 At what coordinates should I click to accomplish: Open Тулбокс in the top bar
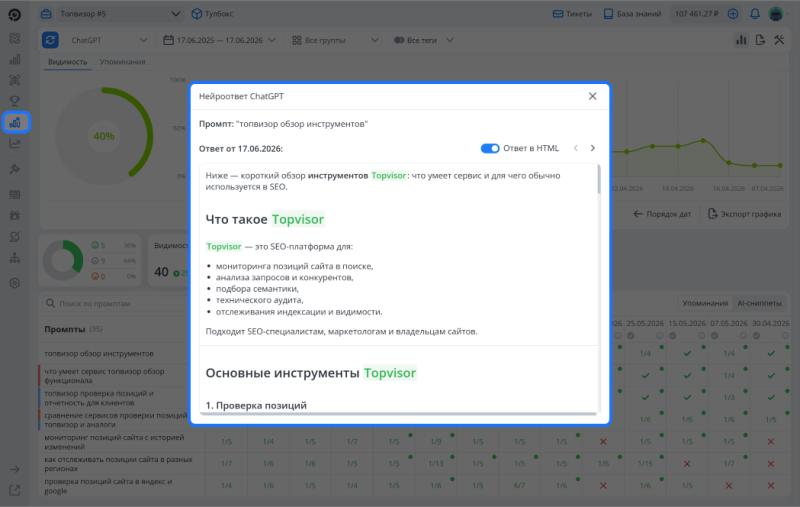tap(213, 14)
